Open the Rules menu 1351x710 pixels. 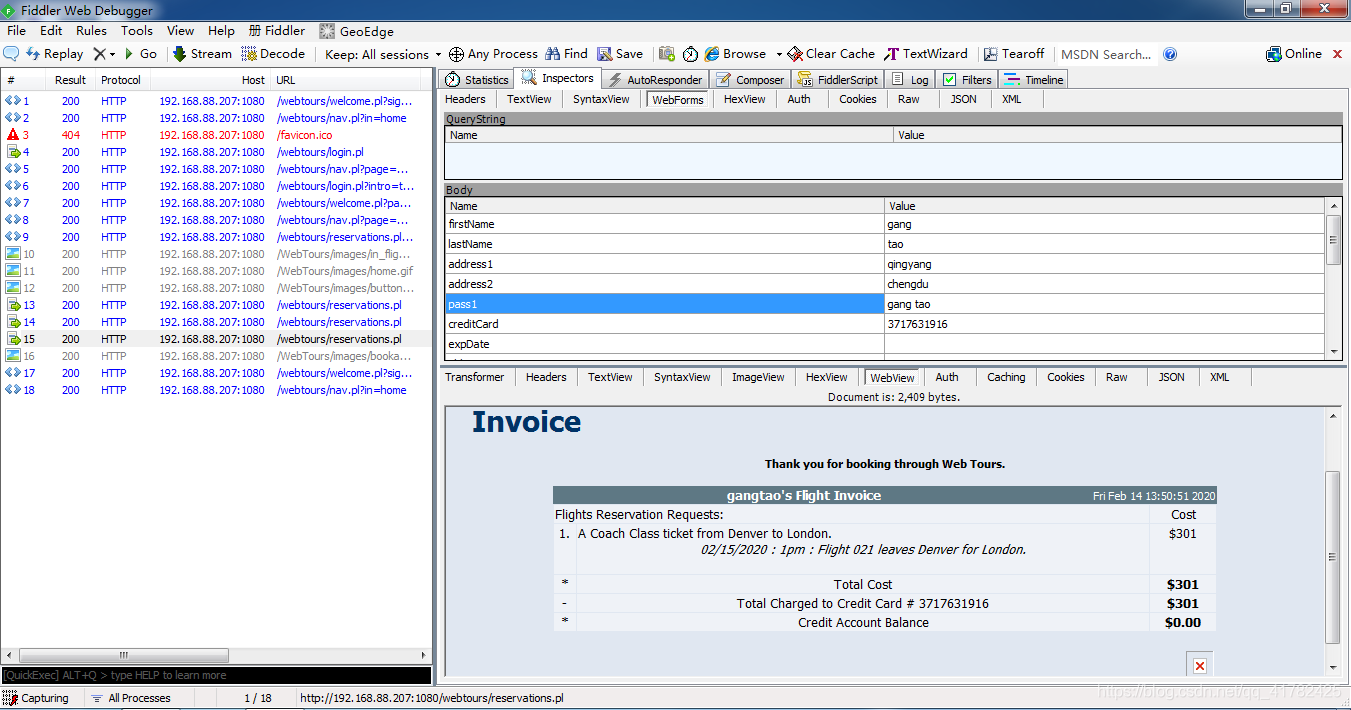91,31
